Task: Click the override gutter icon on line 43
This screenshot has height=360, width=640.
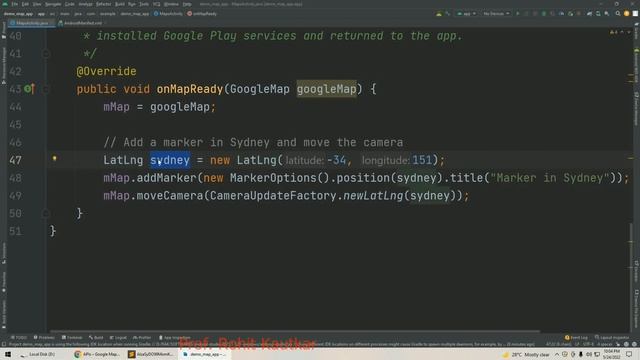Action: 29,89
